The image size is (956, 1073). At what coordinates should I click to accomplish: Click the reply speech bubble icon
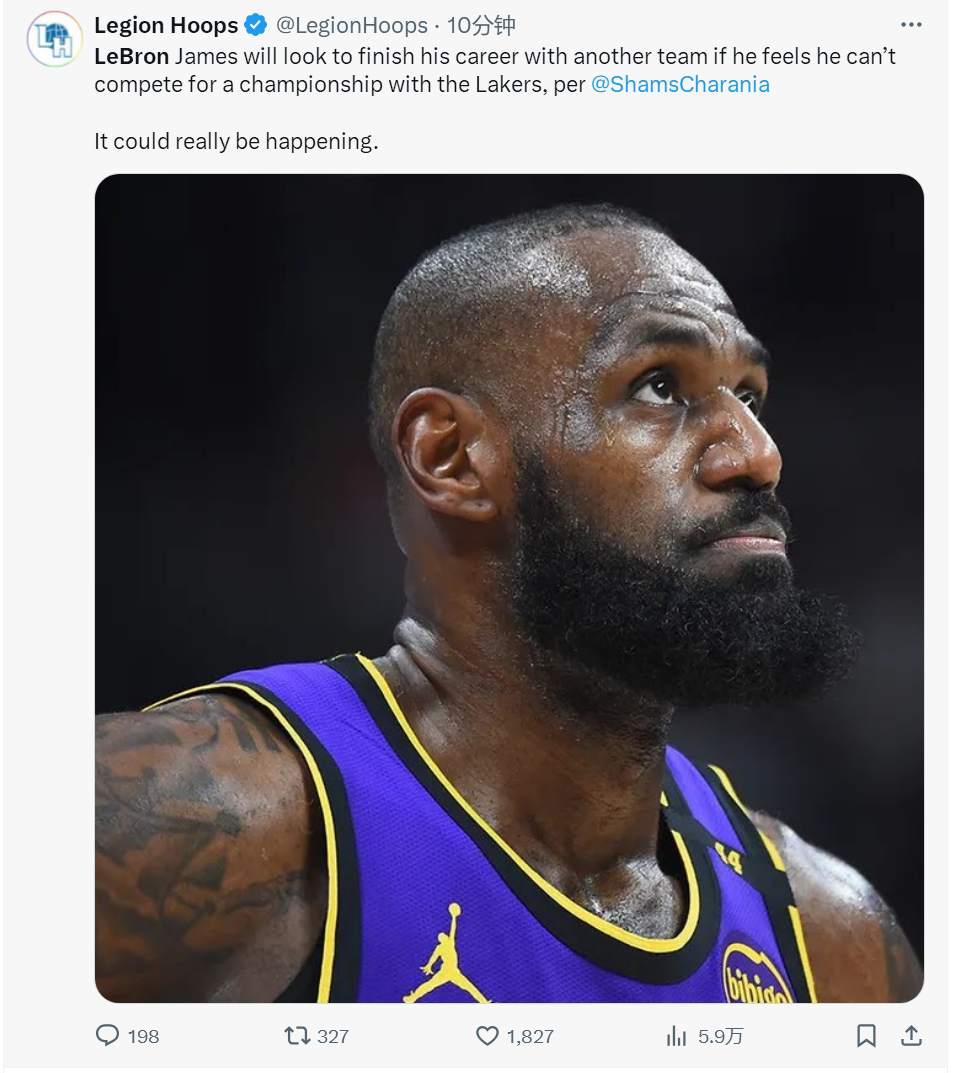pos(107,1035)
